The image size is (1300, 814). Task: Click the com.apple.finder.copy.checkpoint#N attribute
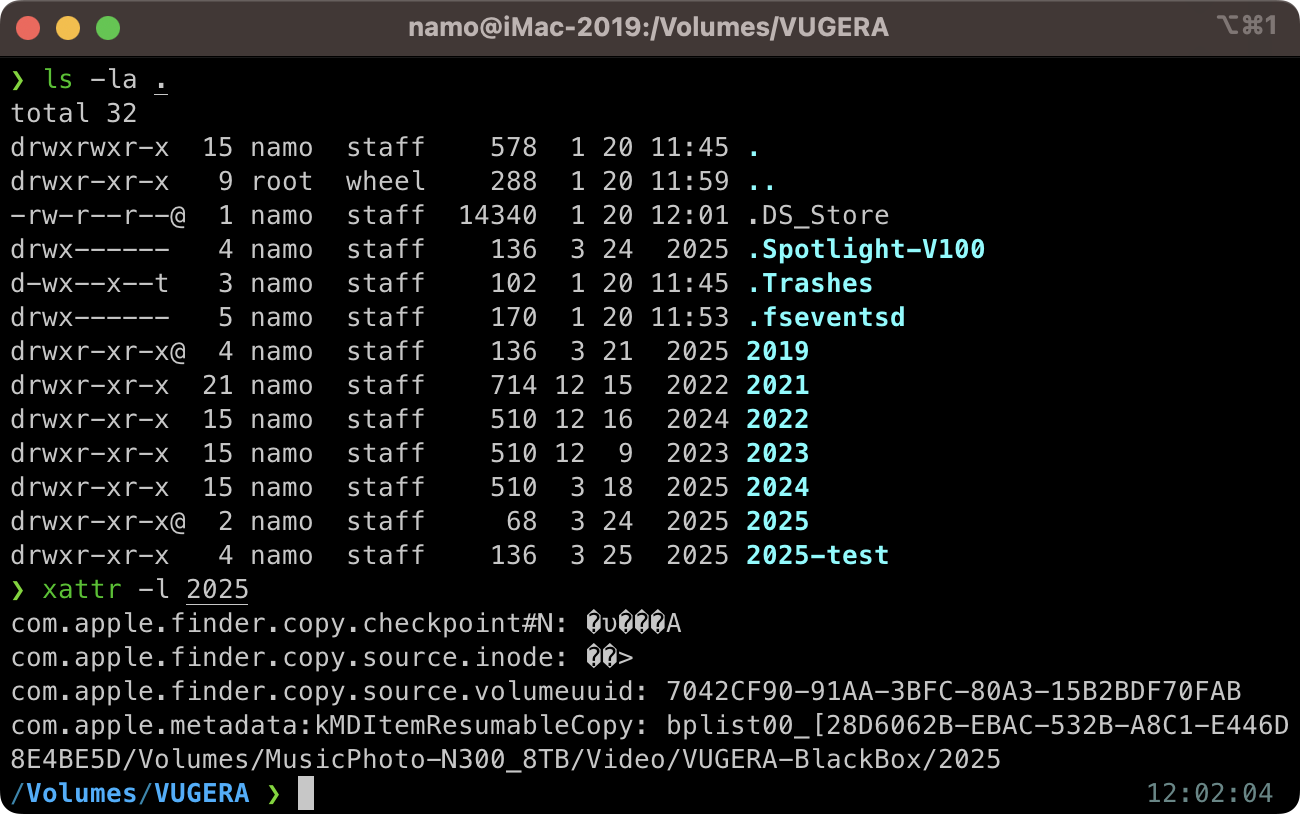281,624
